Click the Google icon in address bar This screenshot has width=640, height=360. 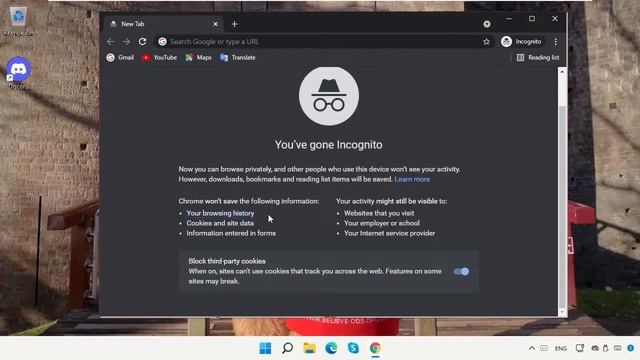pos(162,42)
